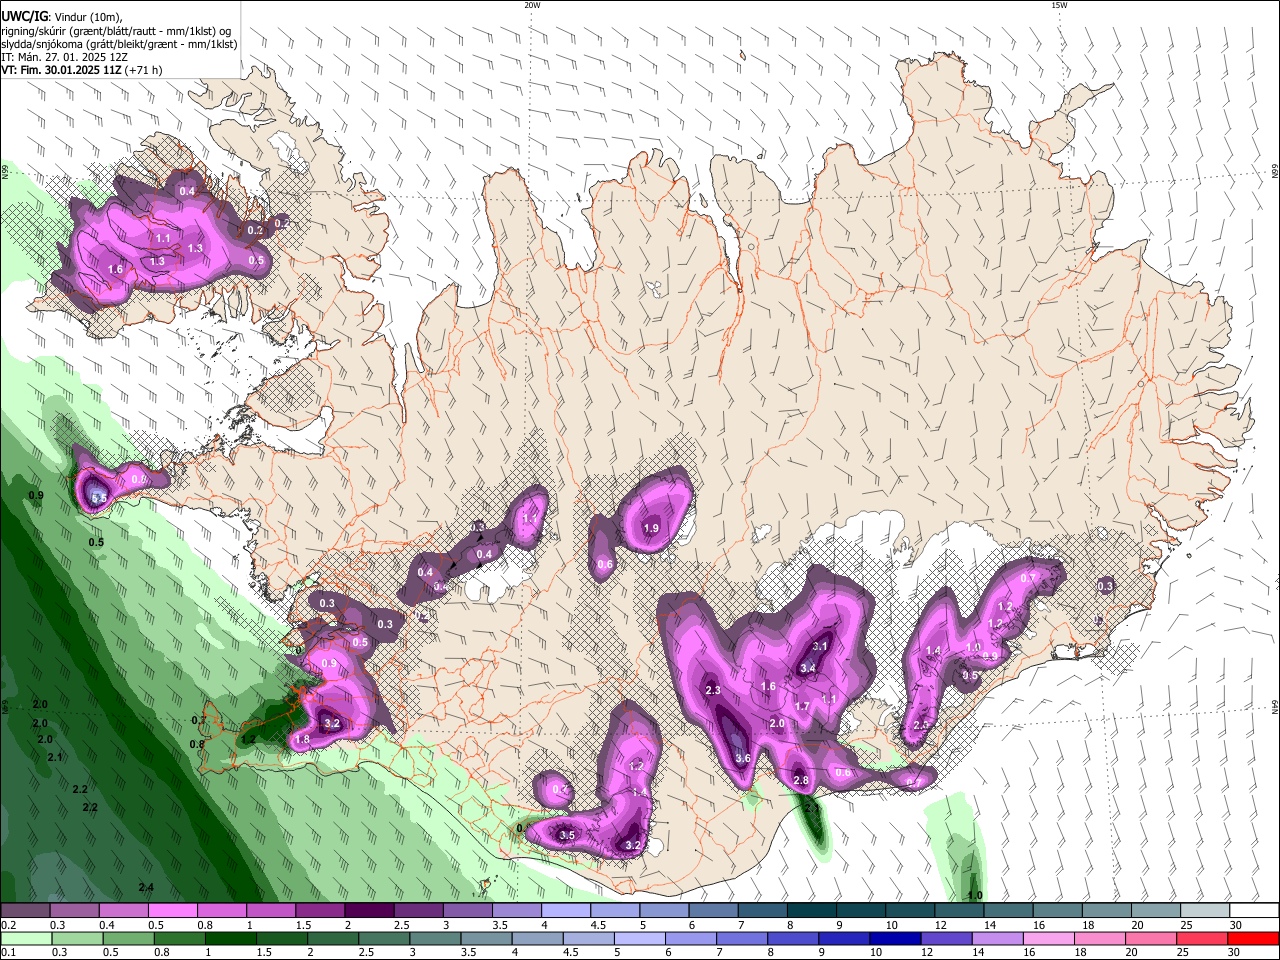This screenshot has height=960, width=1280.
Task: Click the '(+71 h)' forecast offset text
Action: pyautogui.click(x=144, y=70)
